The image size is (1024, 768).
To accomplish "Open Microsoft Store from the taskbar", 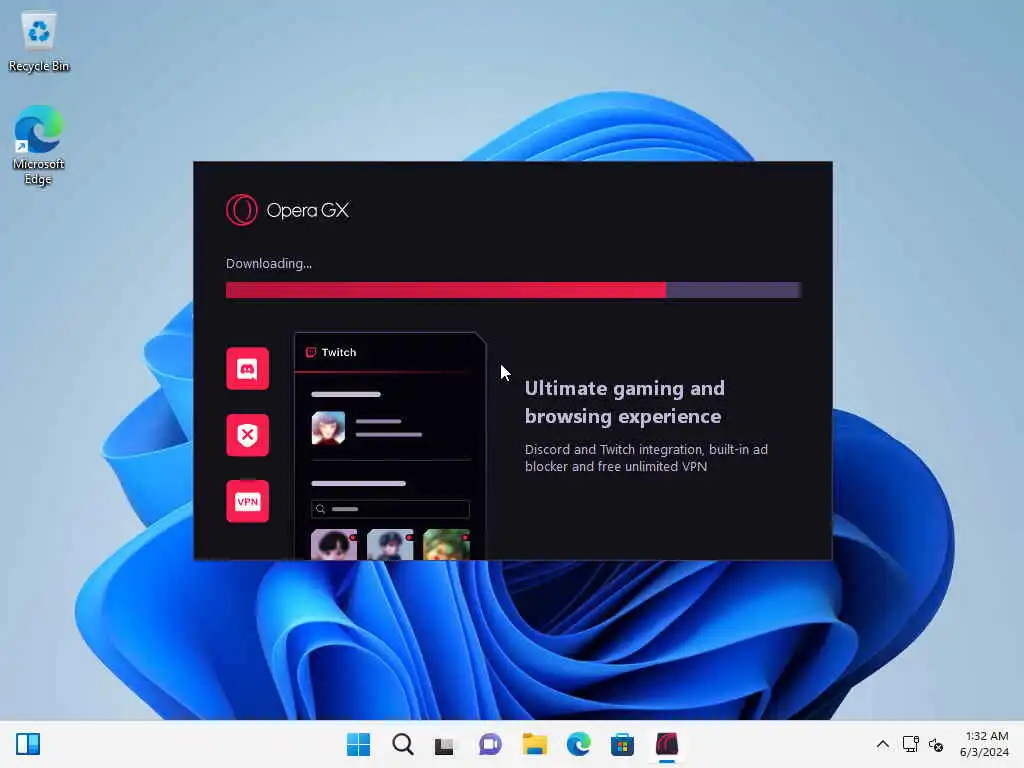I will tap(622, 744).
